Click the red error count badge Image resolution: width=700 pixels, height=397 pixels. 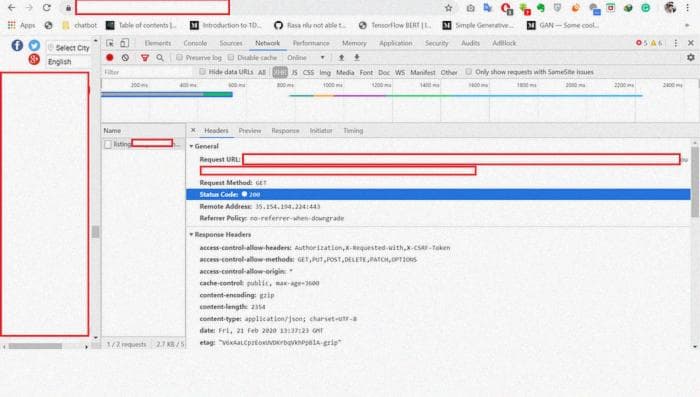[642, 43]
